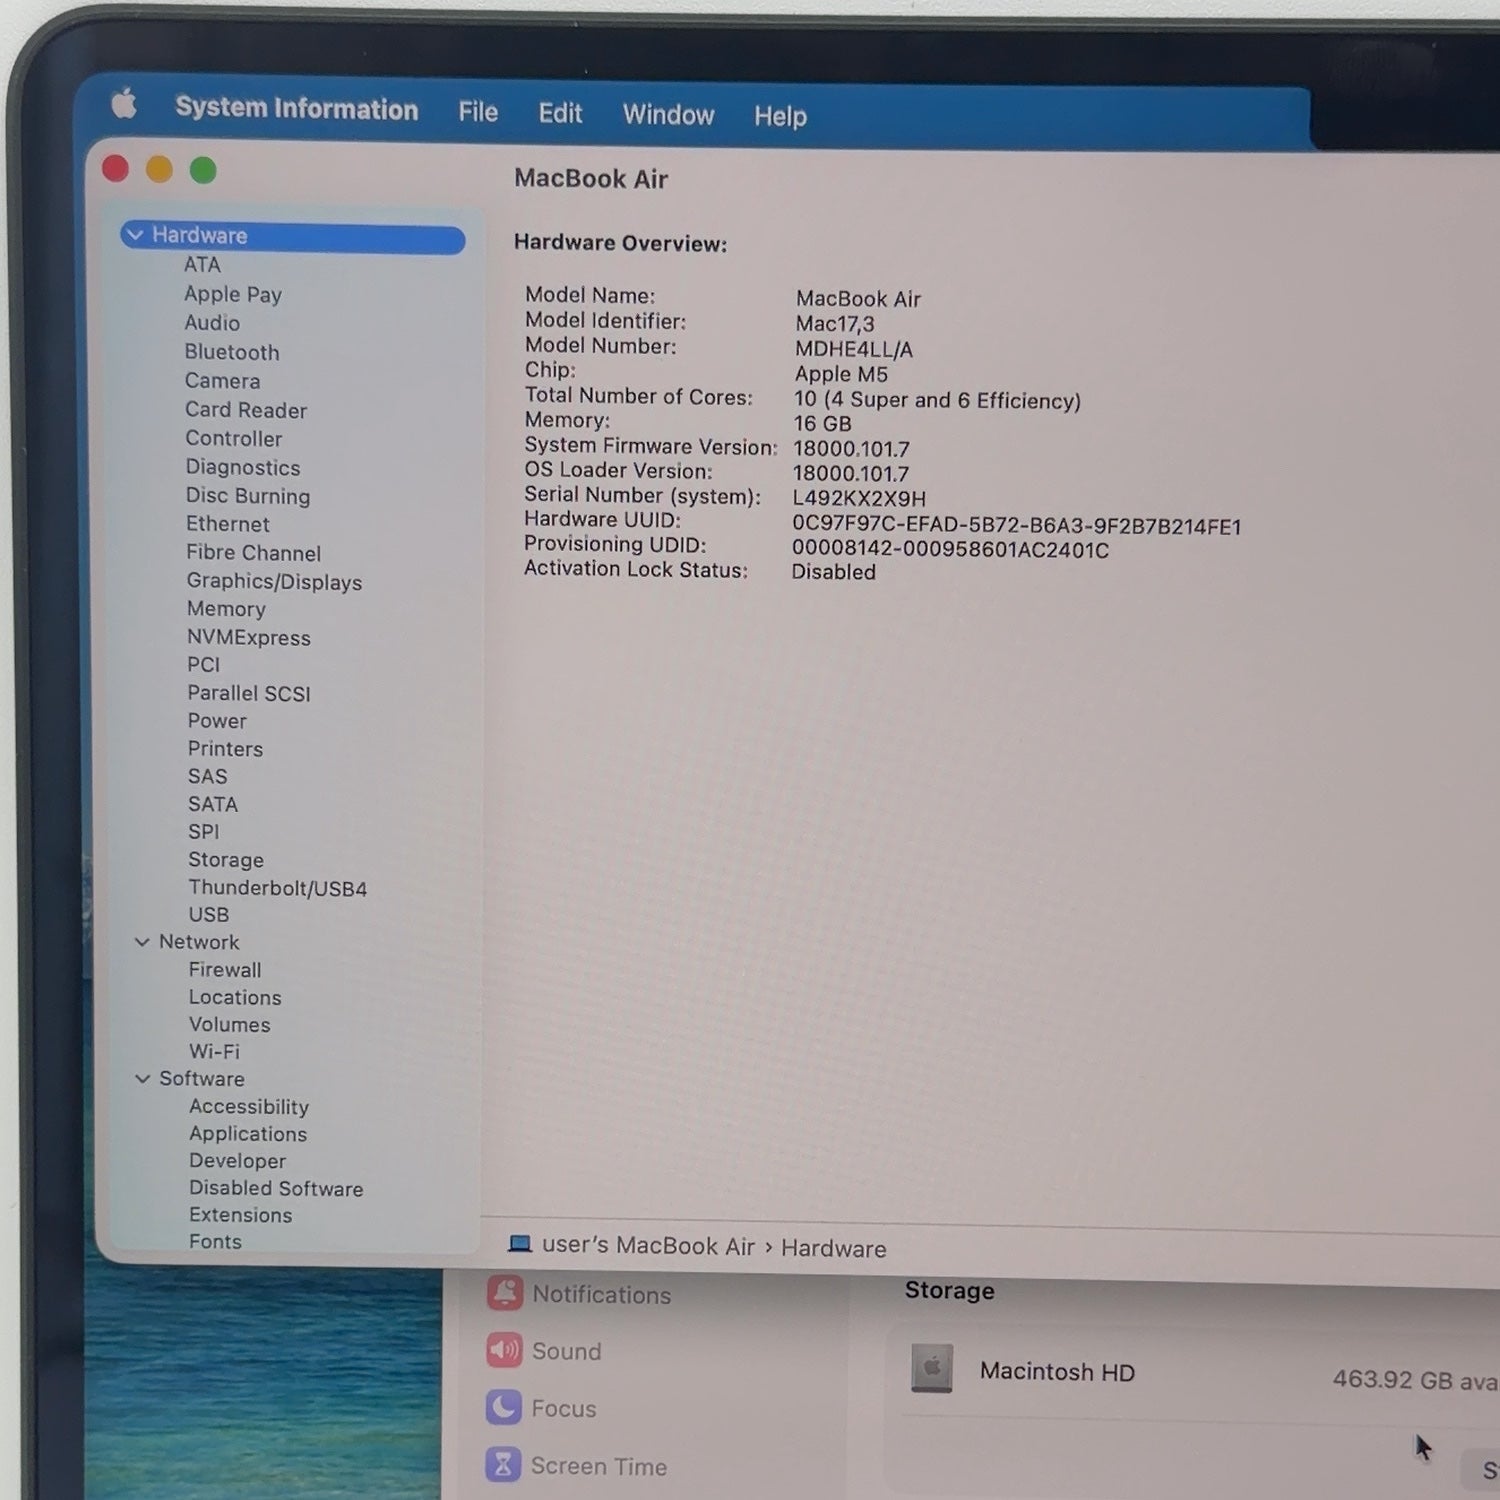1500x1500 pixels.
Task: Select Firewall in the sidebar
Action: click(x=225, y=970)
